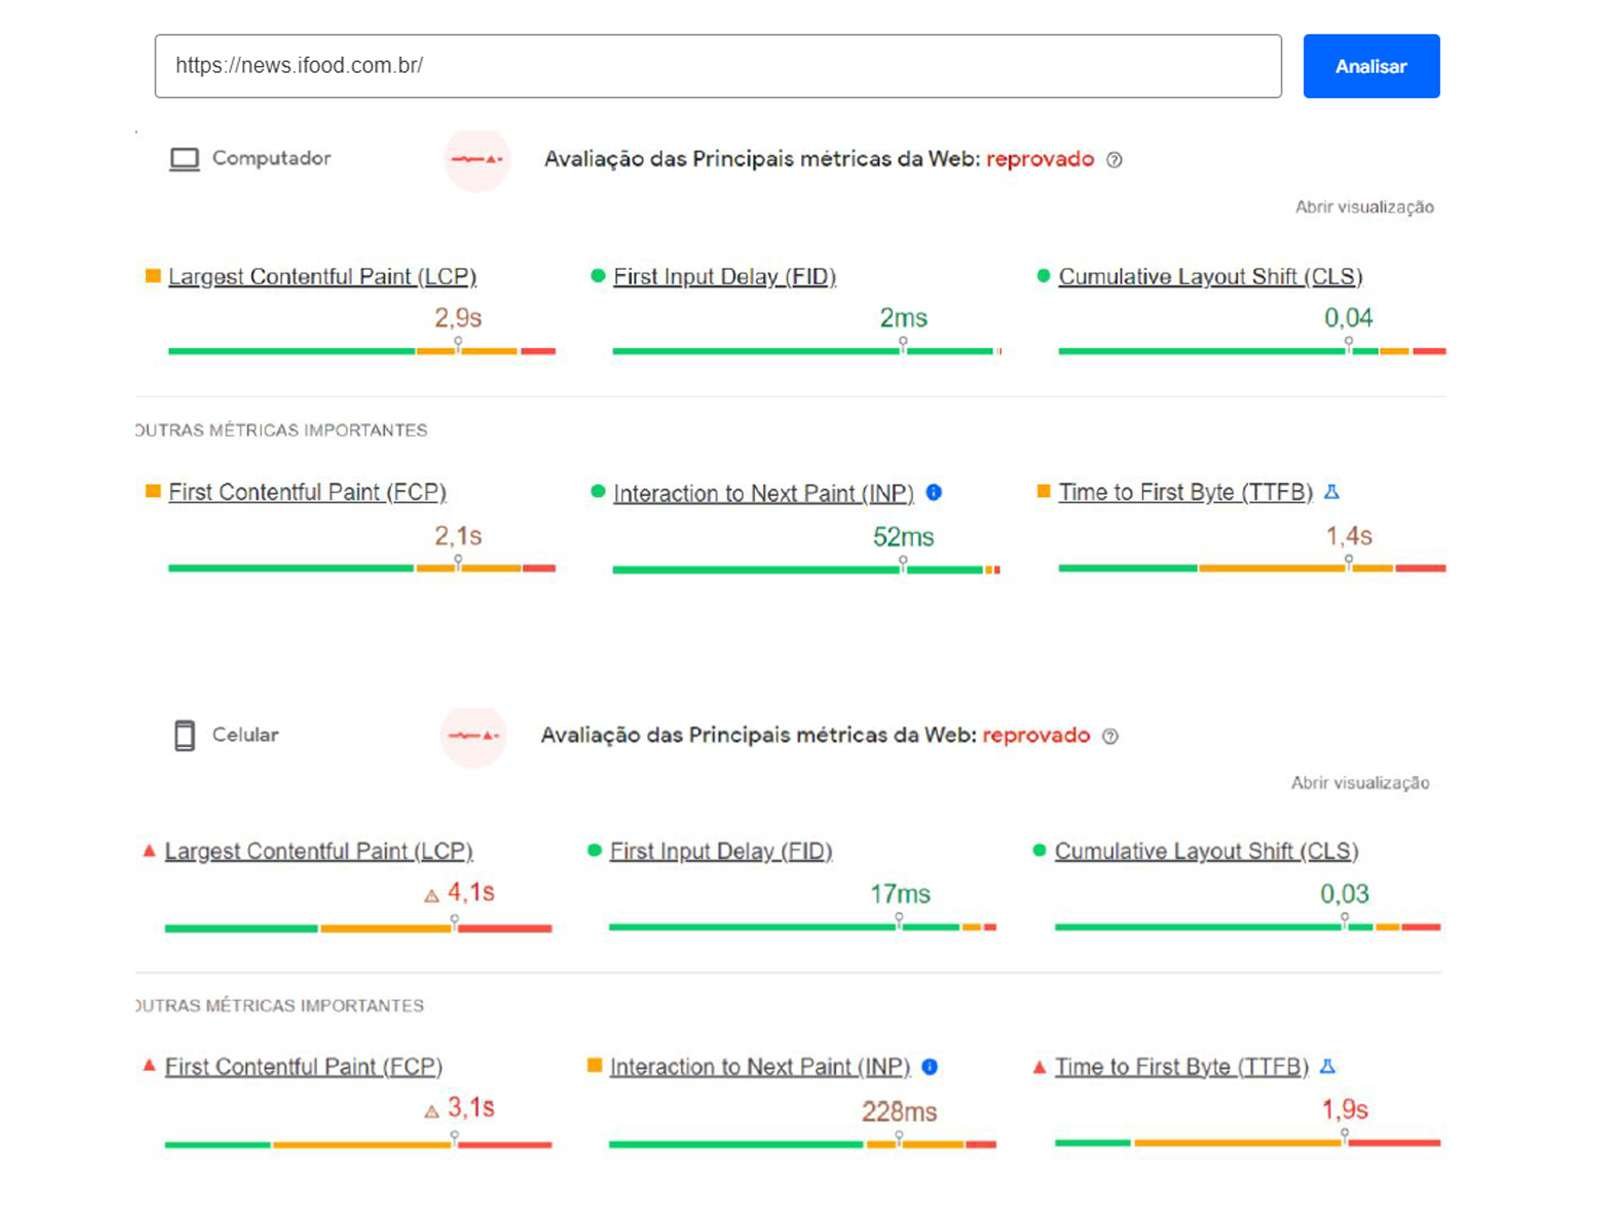Click the help icon beside mobile reprovado
The height and width of the screenshot is (1214, 1600).
pyautogui.click(x=1110, y=736)
